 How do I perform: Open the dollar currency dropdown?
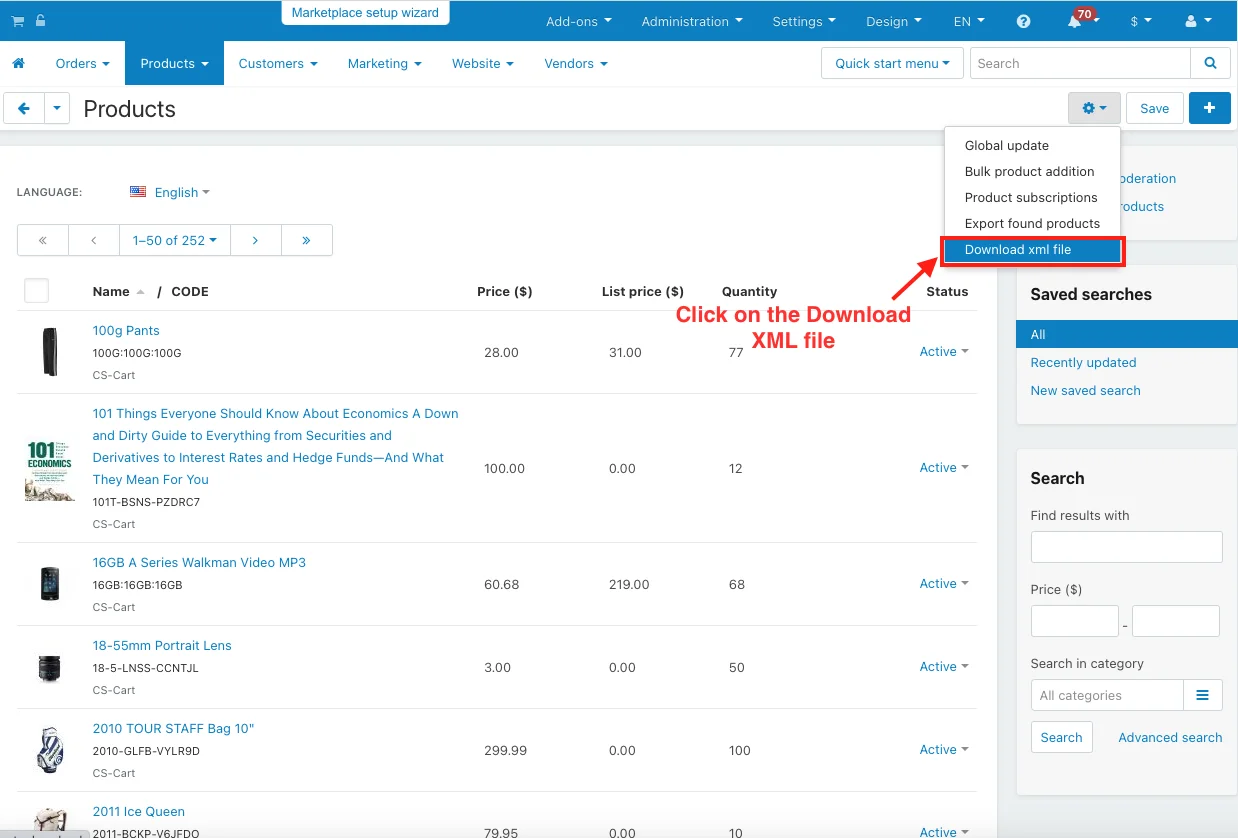[1141, 21]
